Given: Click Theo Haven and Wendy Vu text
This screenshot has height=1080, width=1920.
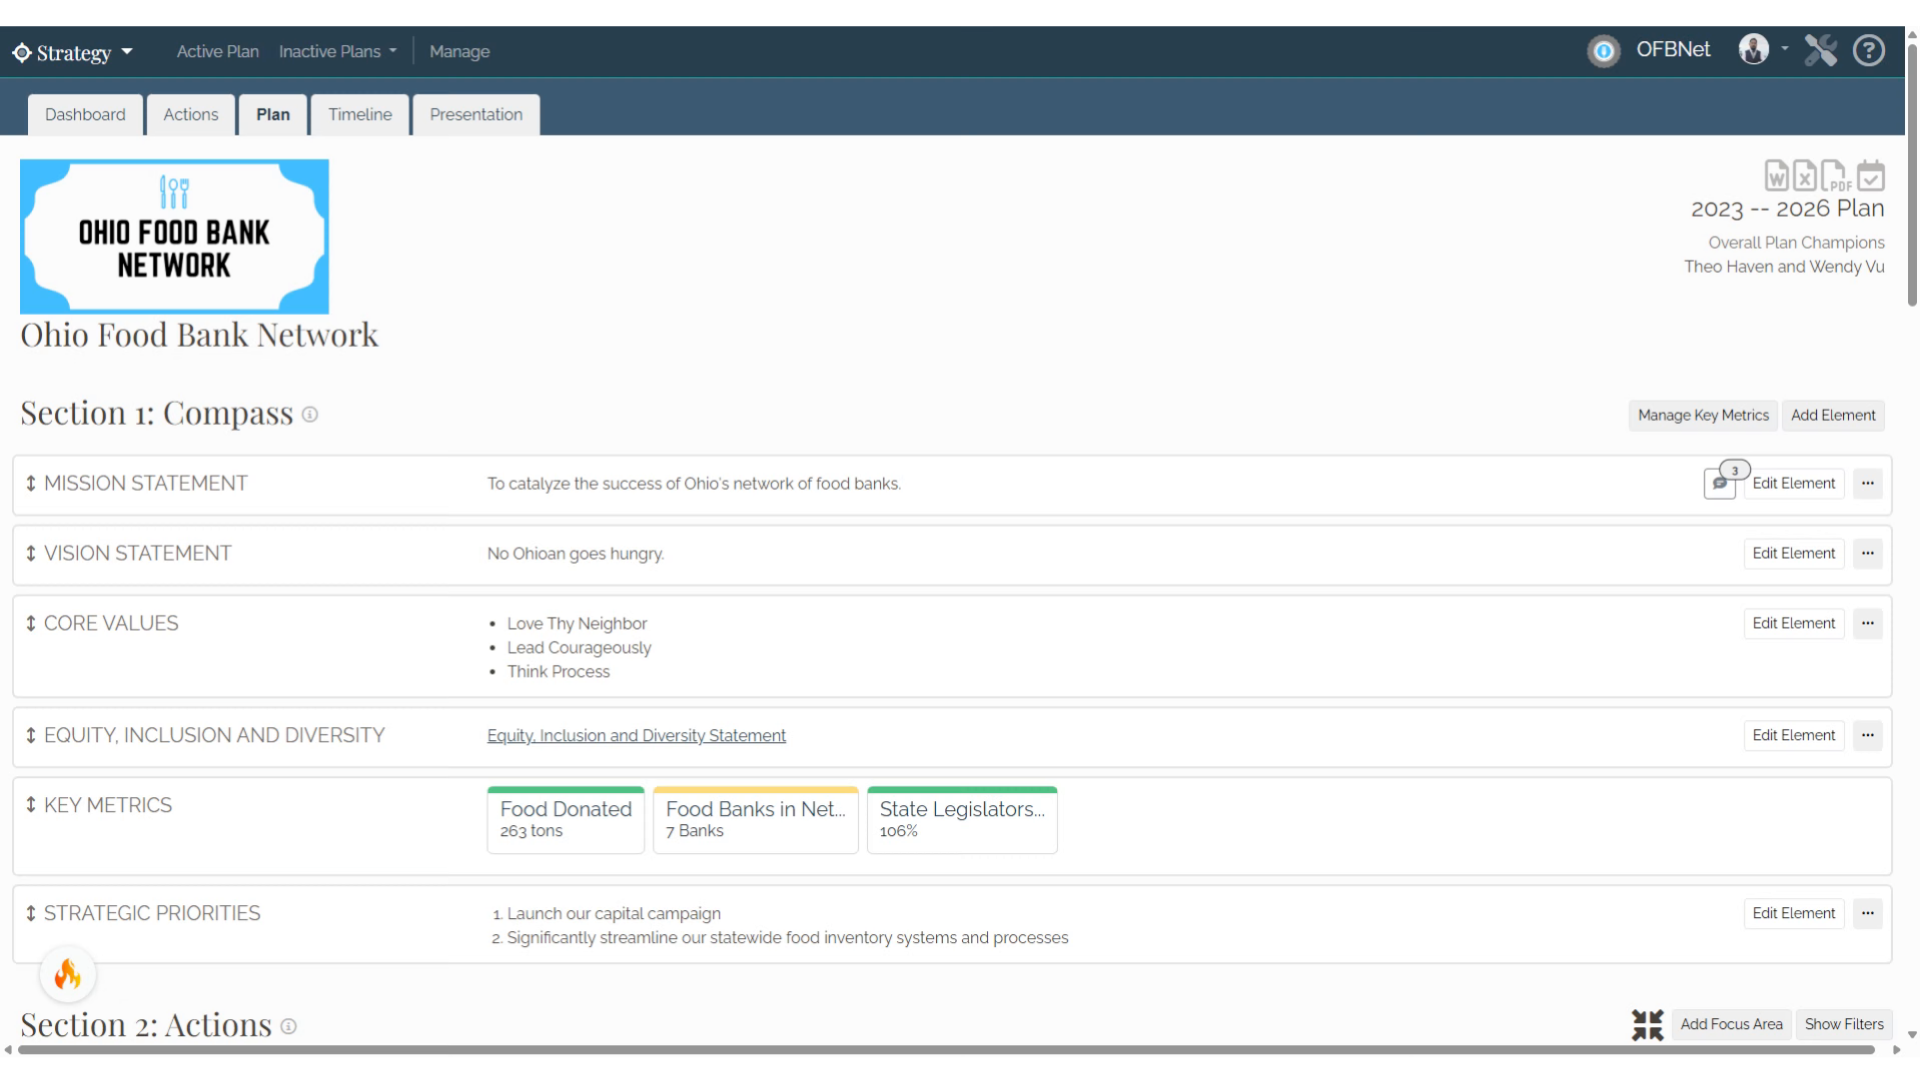Looking at the screenshot, I should [1784, 267].
